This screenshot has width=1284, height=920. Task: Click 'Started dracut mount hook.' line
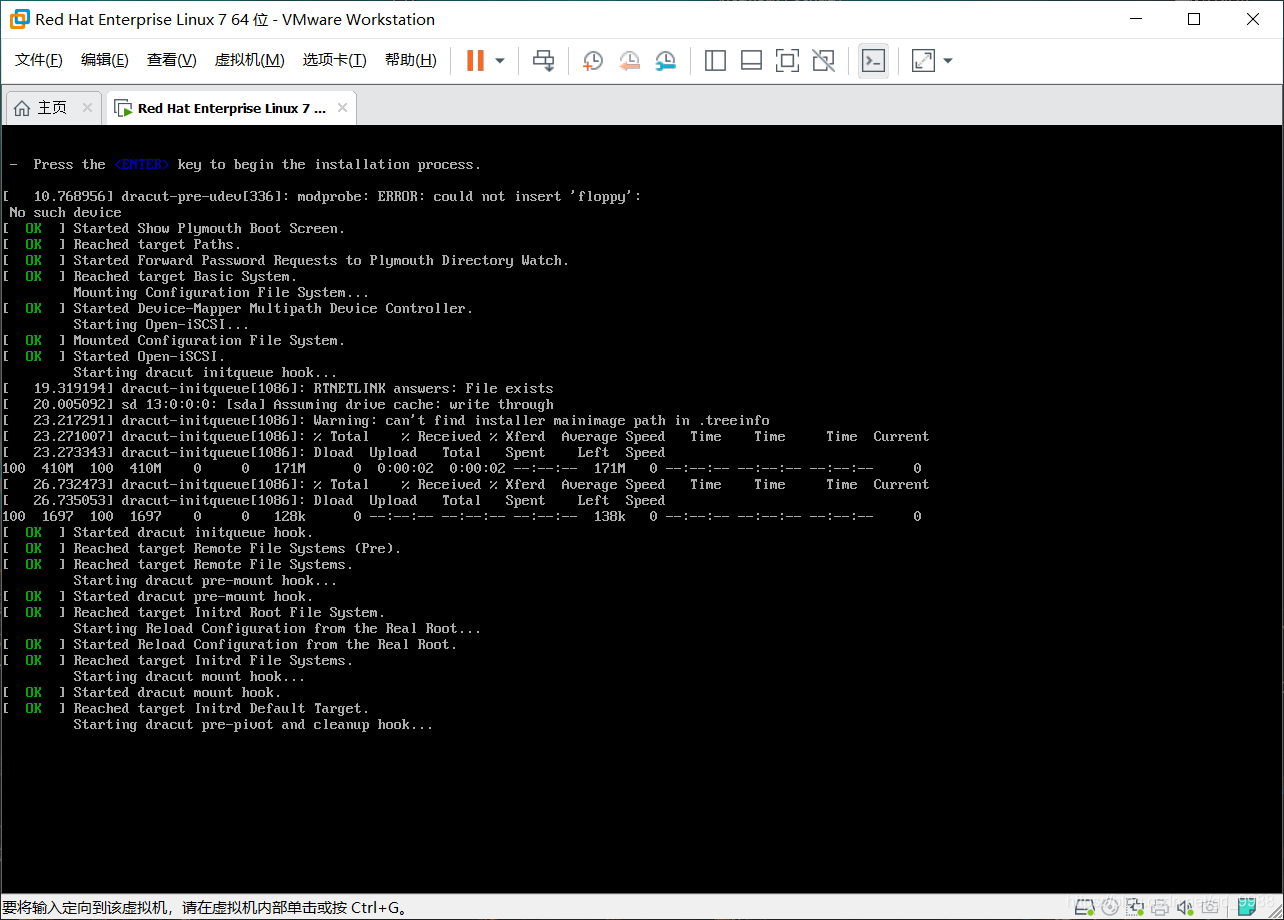(177, 692)
